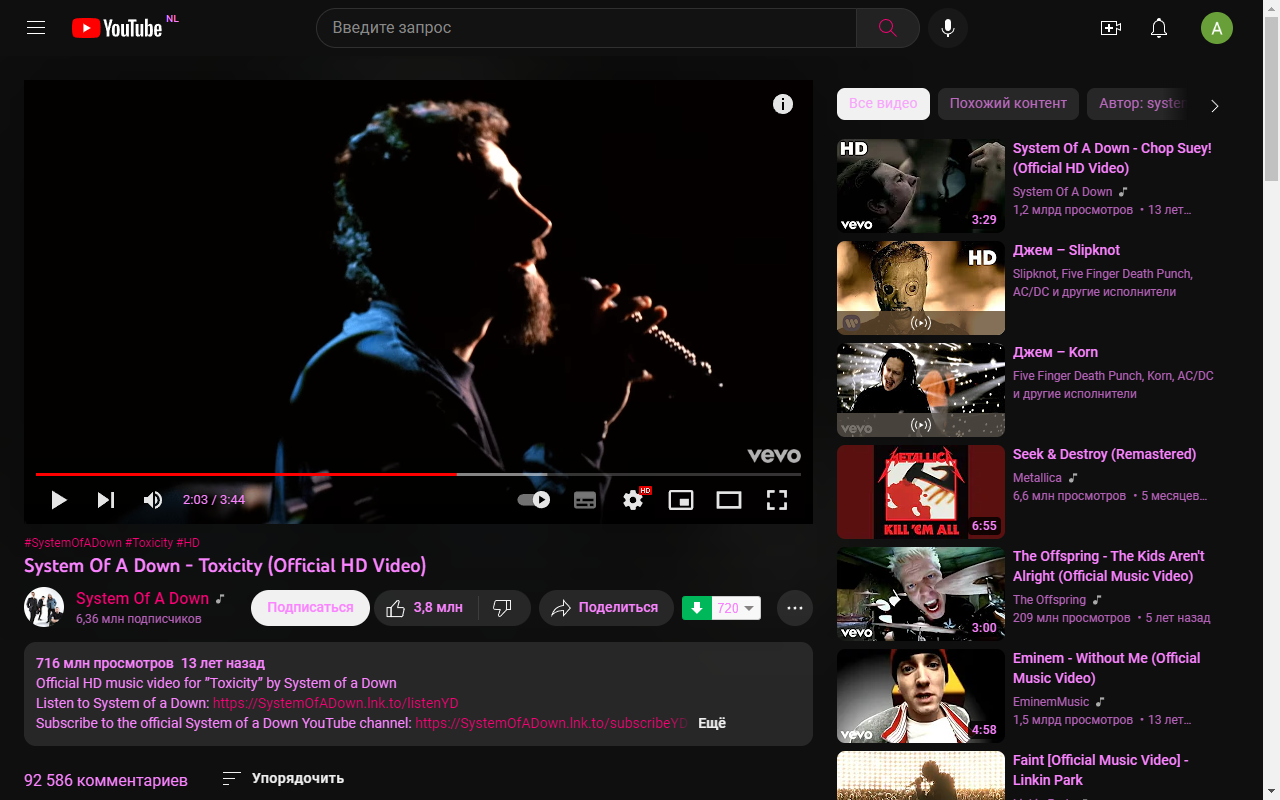Open Упорядочить comments sort menu
Viewport: 1280px width, 800px height.
[x=283, y=778]
